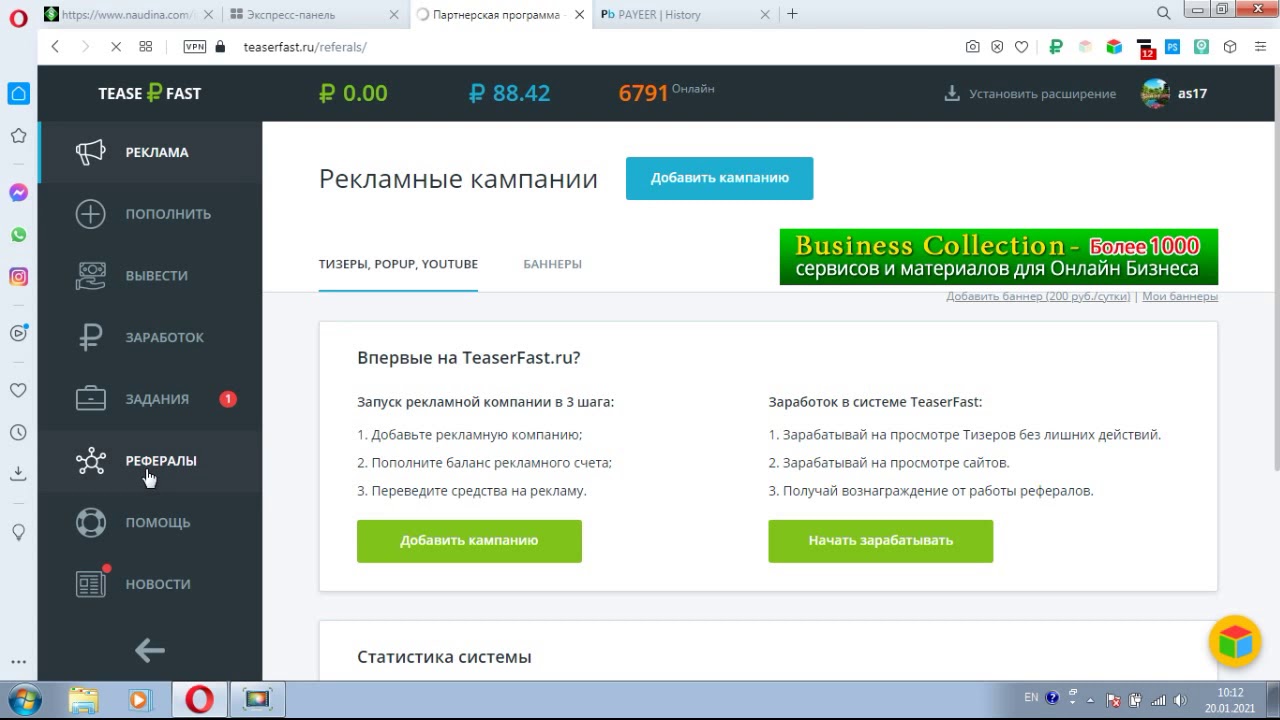Viewport: 1280px width, 720px height.
Task: Click green Добавить кампанию button
Action: pyautogui.click(x=469, y=541)
